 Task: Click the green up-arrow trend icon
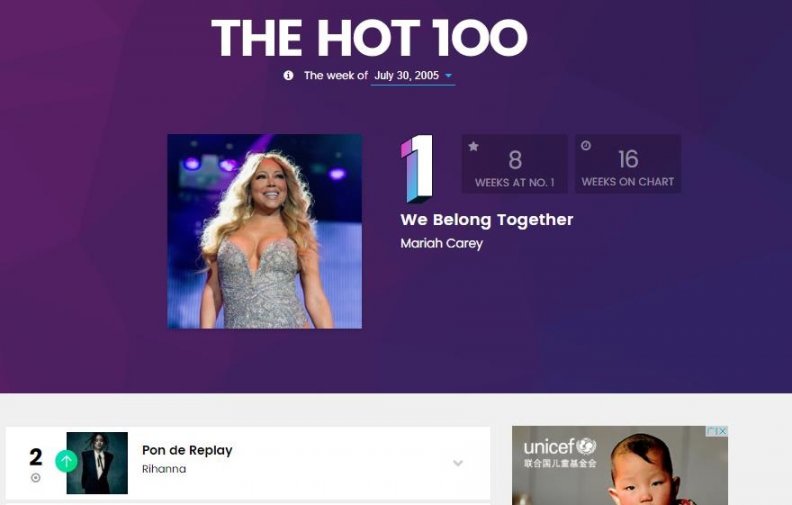[66, 461]
